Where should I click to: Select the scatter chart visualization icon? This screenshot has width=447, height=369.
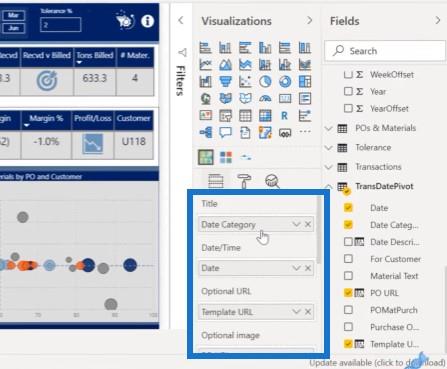pos(245,82)
